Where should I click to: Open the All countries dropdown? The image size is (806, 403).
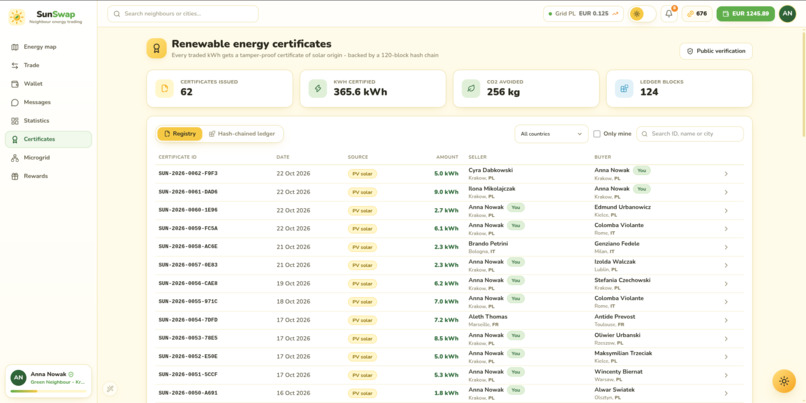click(x=552, y=134)
